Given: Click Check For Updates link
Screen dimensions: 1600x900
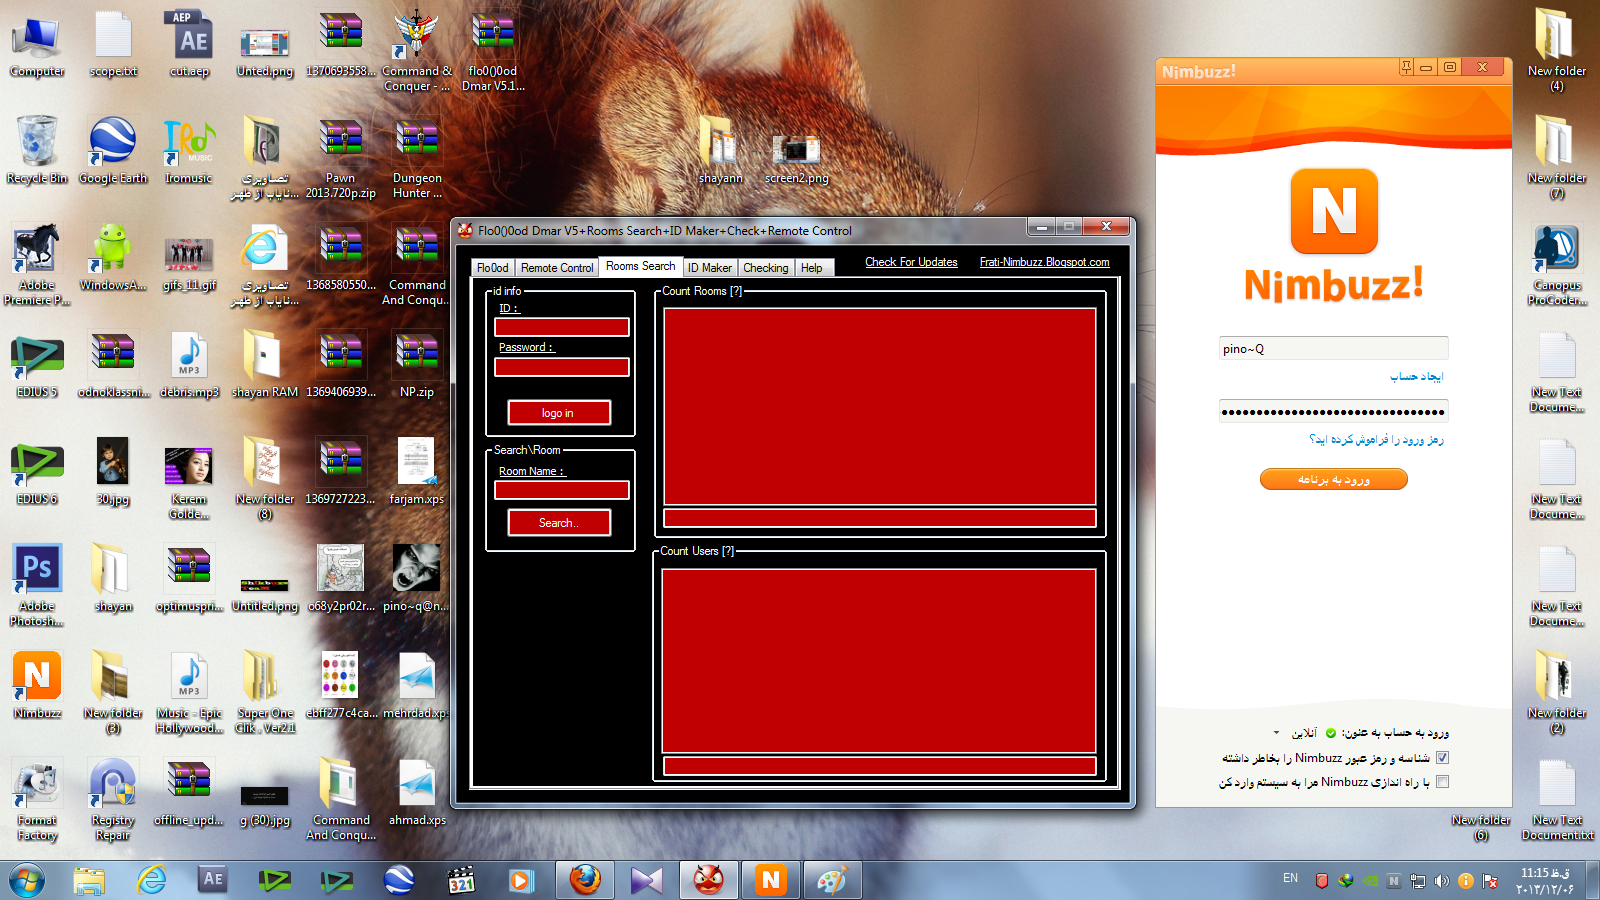Looking at the screenshot, I should click(911, 262).
